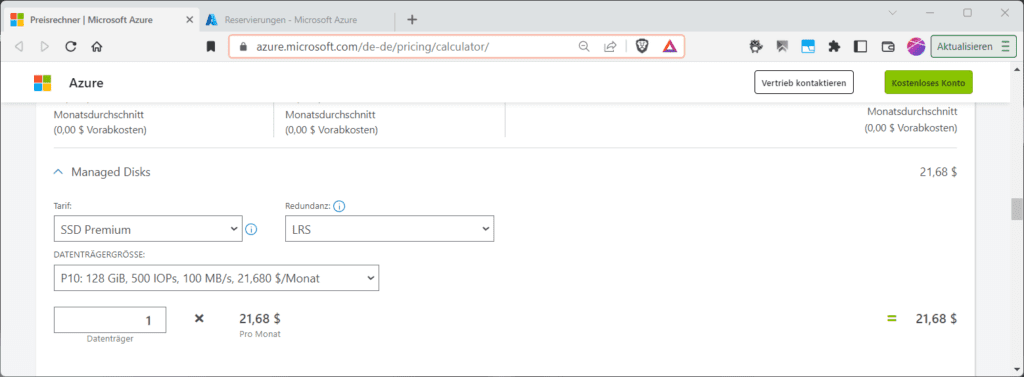Screen dimensions: 1024x377
Task: Reload the Azure pricing calculator page
Action: pyautogui.click(x=71, y=46)
